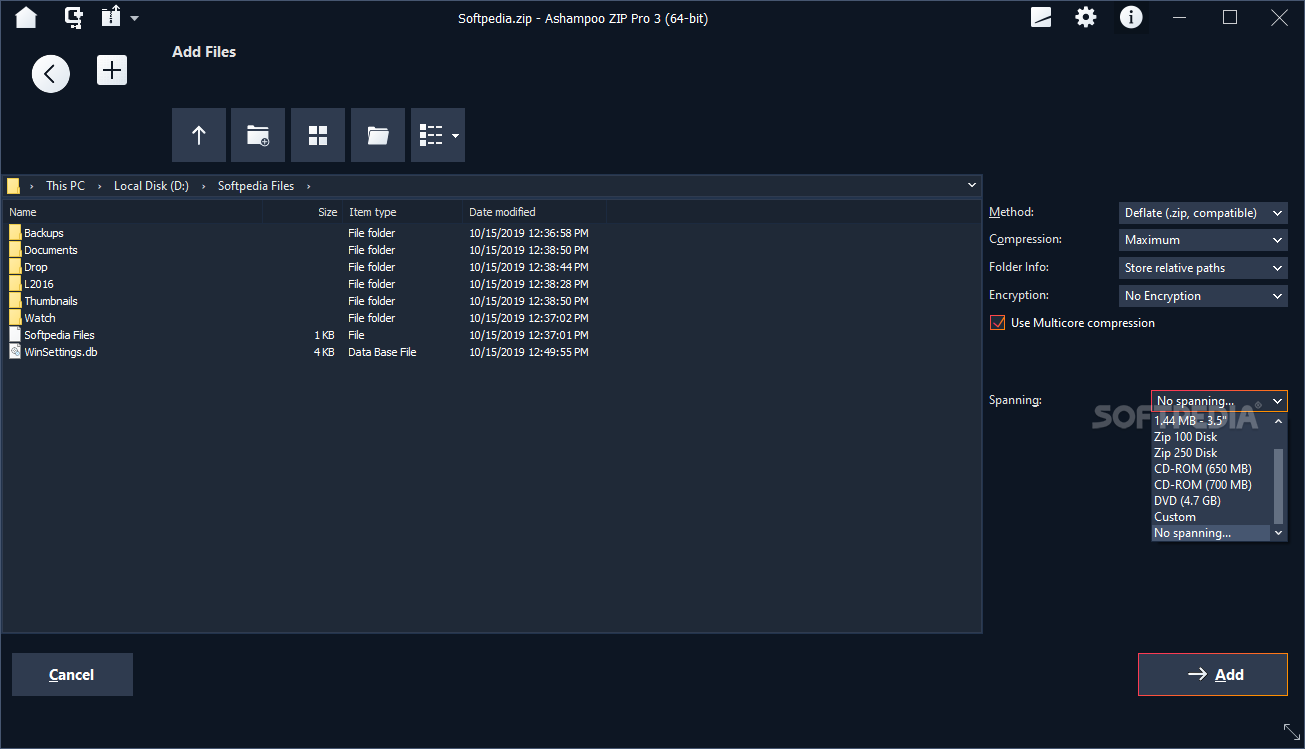
Task: Open the info about icon
Action: (1131, 17)
